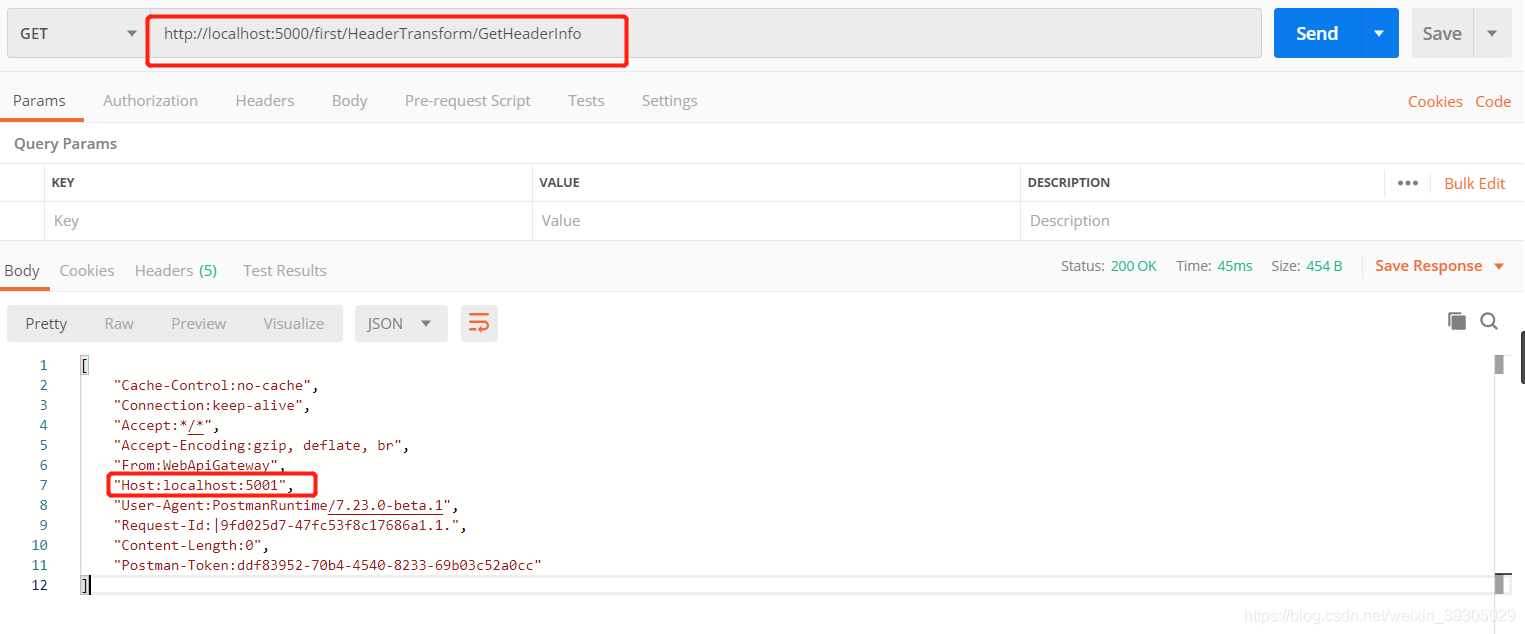Click the "Accept:*/*" response line
1525x634 pixels.
tap(165, 425)
